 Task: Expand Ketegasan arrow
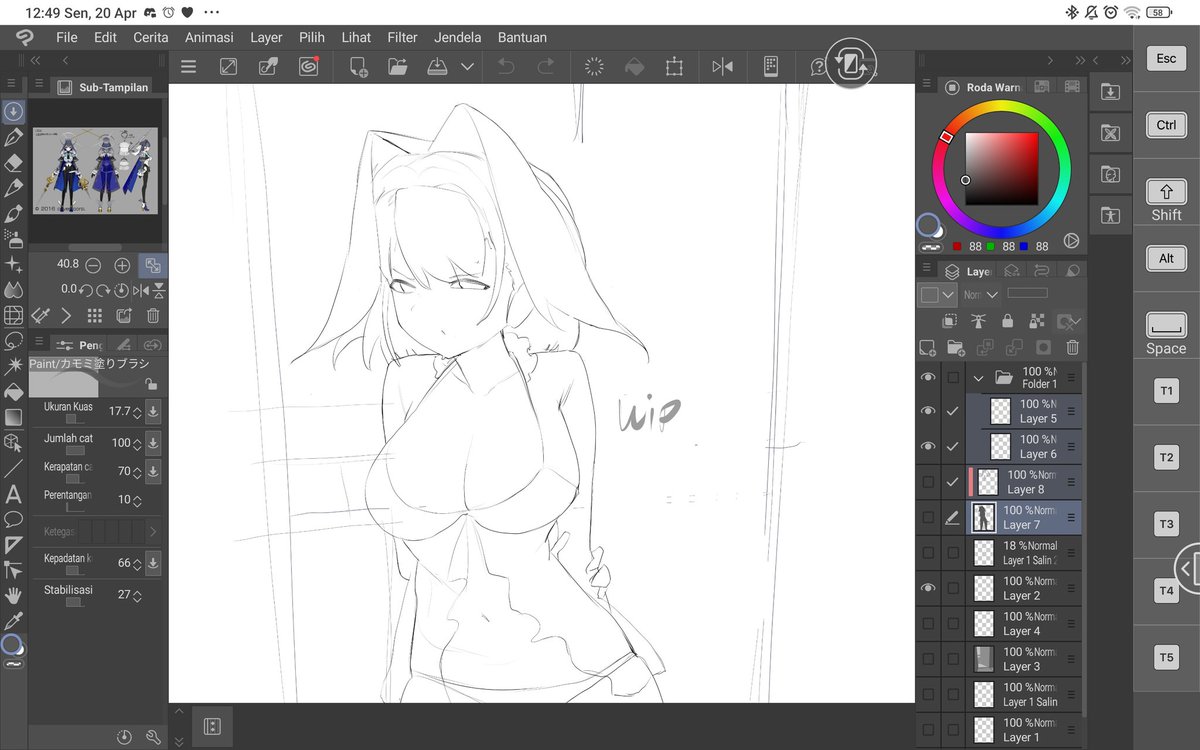click(152, 532)
